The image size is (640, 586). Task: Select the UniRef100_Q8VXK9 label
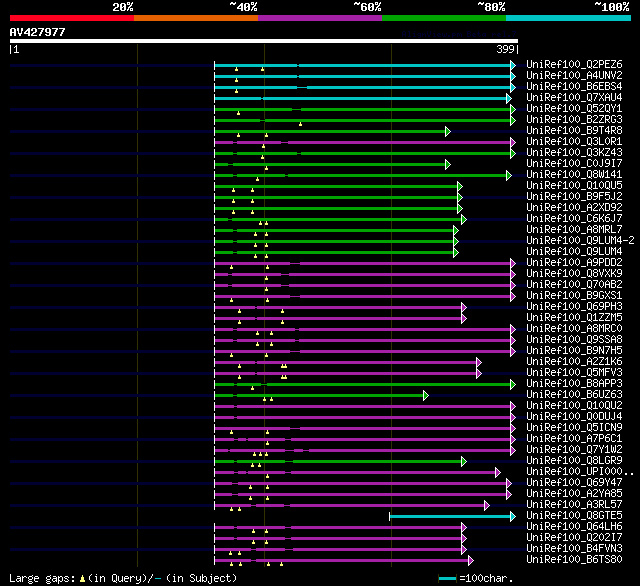pos(574,274)
